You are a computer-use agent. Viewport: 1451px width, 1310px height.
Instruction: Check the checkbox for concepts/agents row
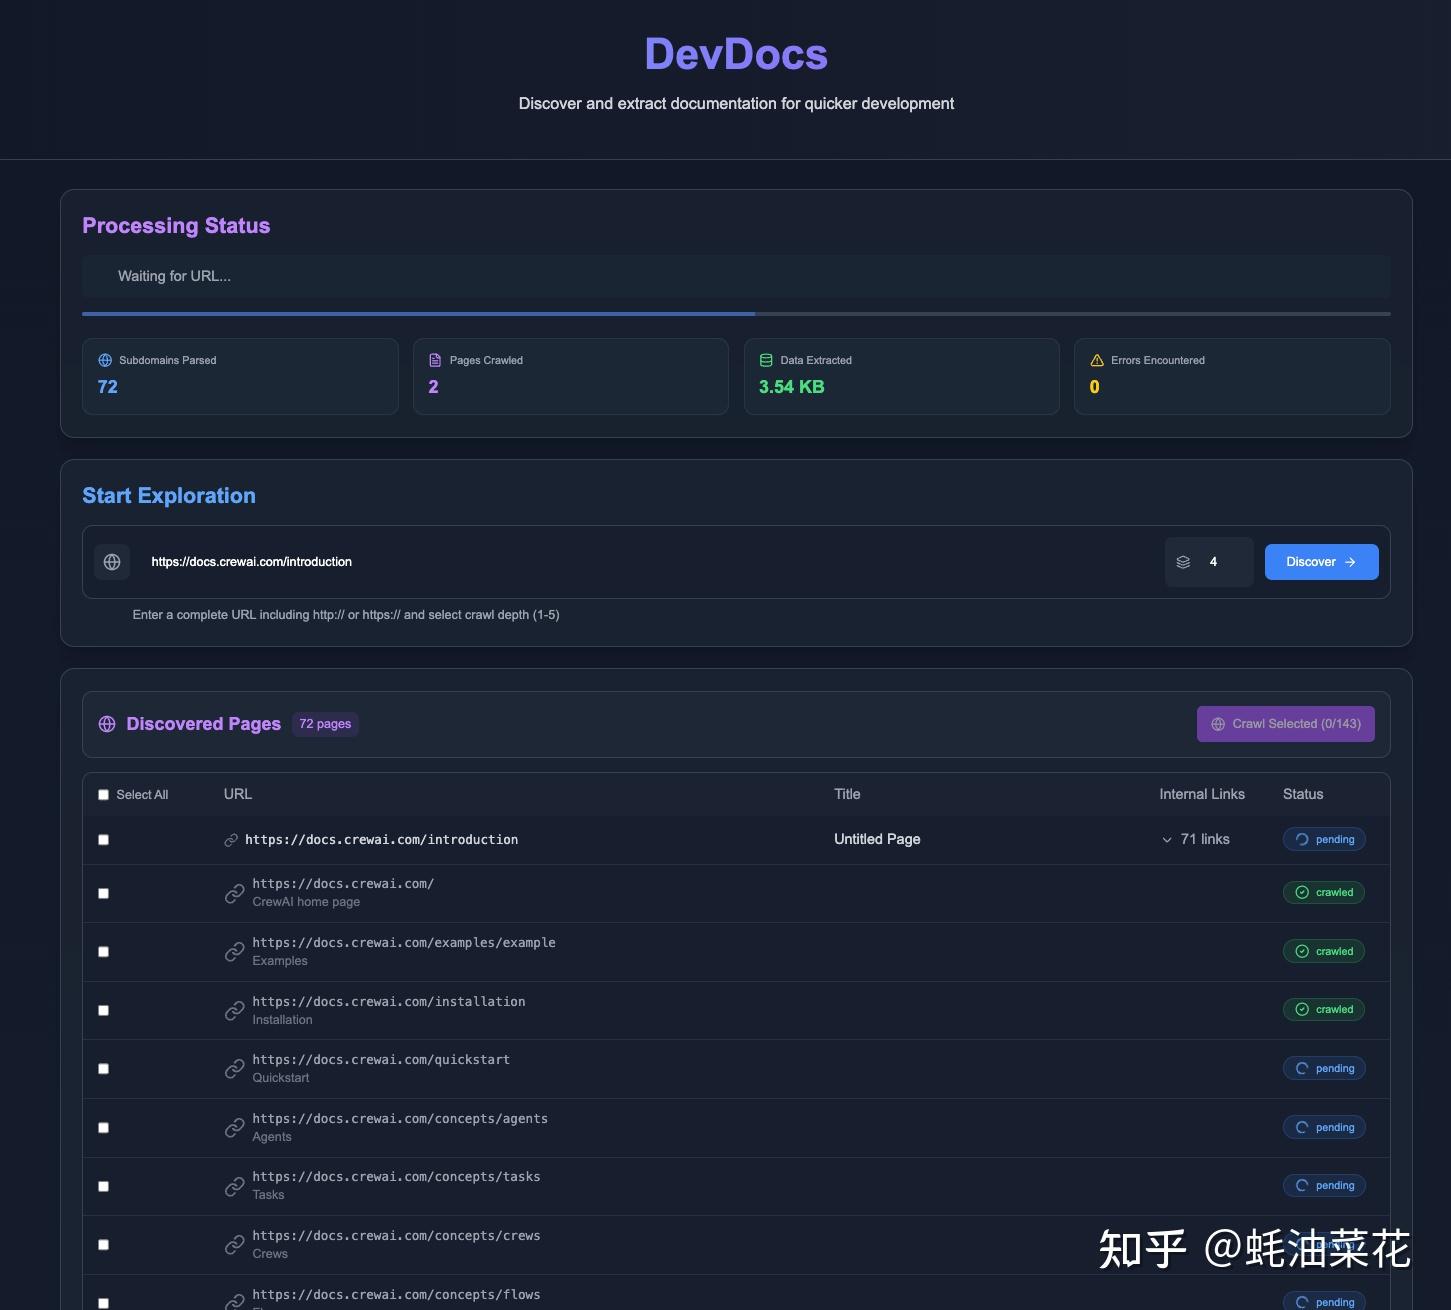point(103,1127)
